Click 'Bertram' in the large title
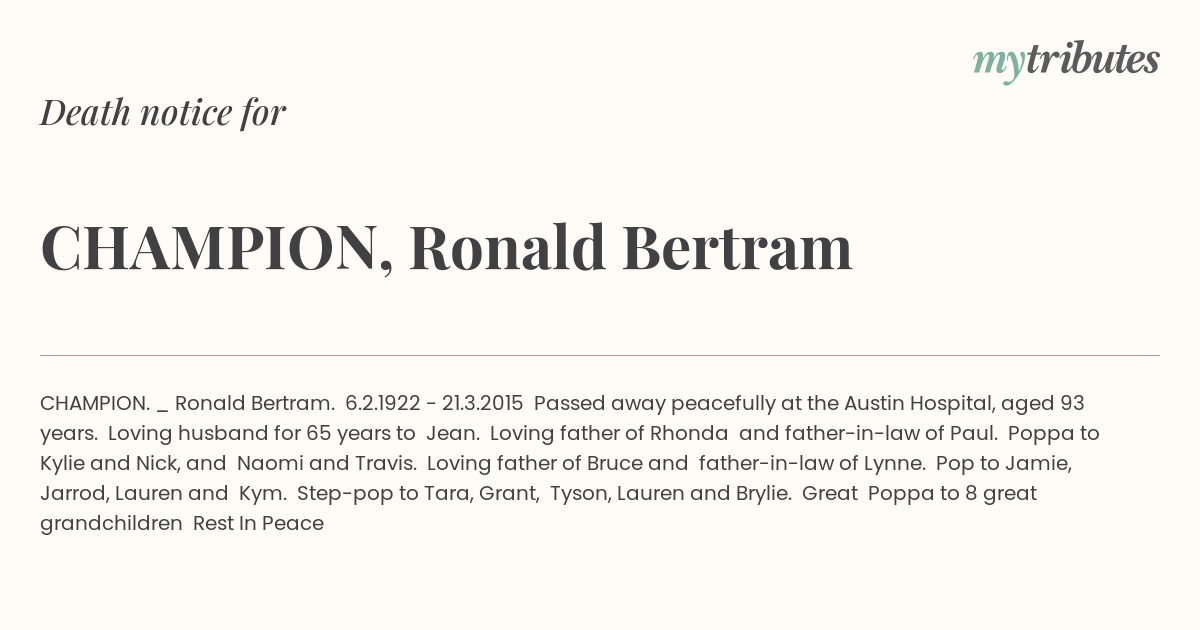Image resolution: width=1200 pixels, height=630 pixels. click(x=737, y=248)
